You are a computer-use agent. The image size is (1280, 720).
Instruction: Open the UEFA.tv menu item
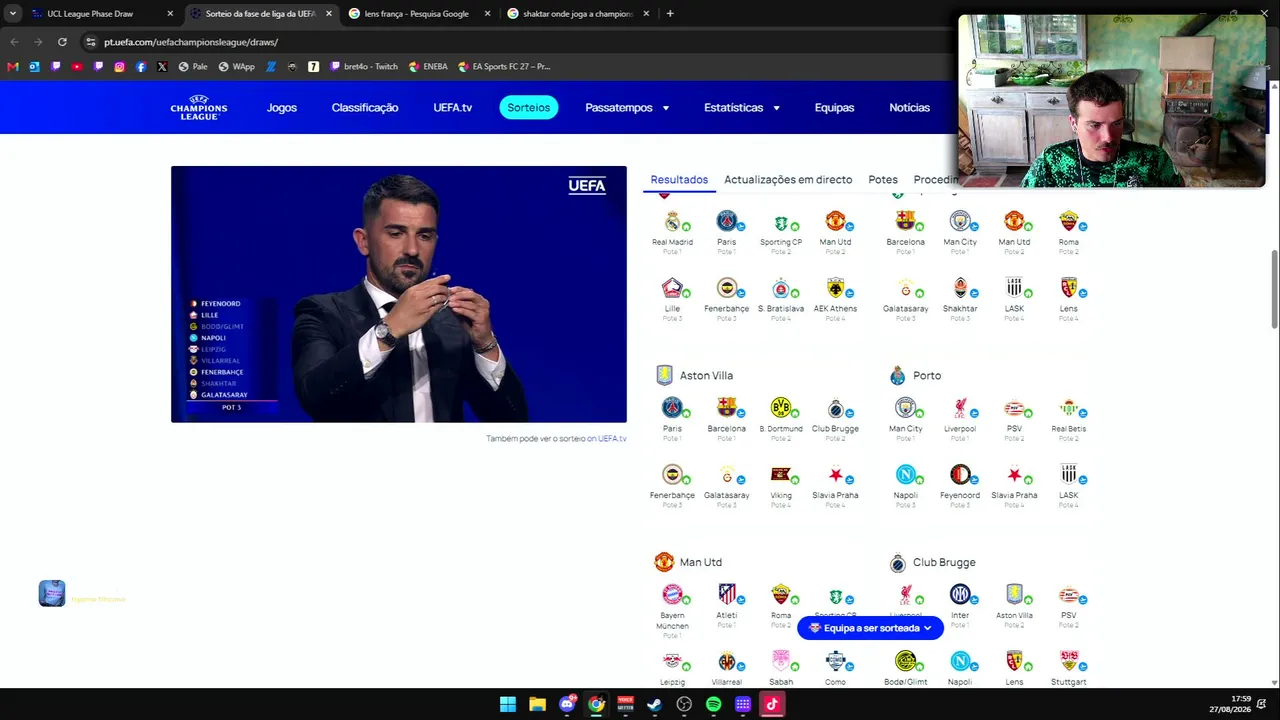click(x=453, y=108)
